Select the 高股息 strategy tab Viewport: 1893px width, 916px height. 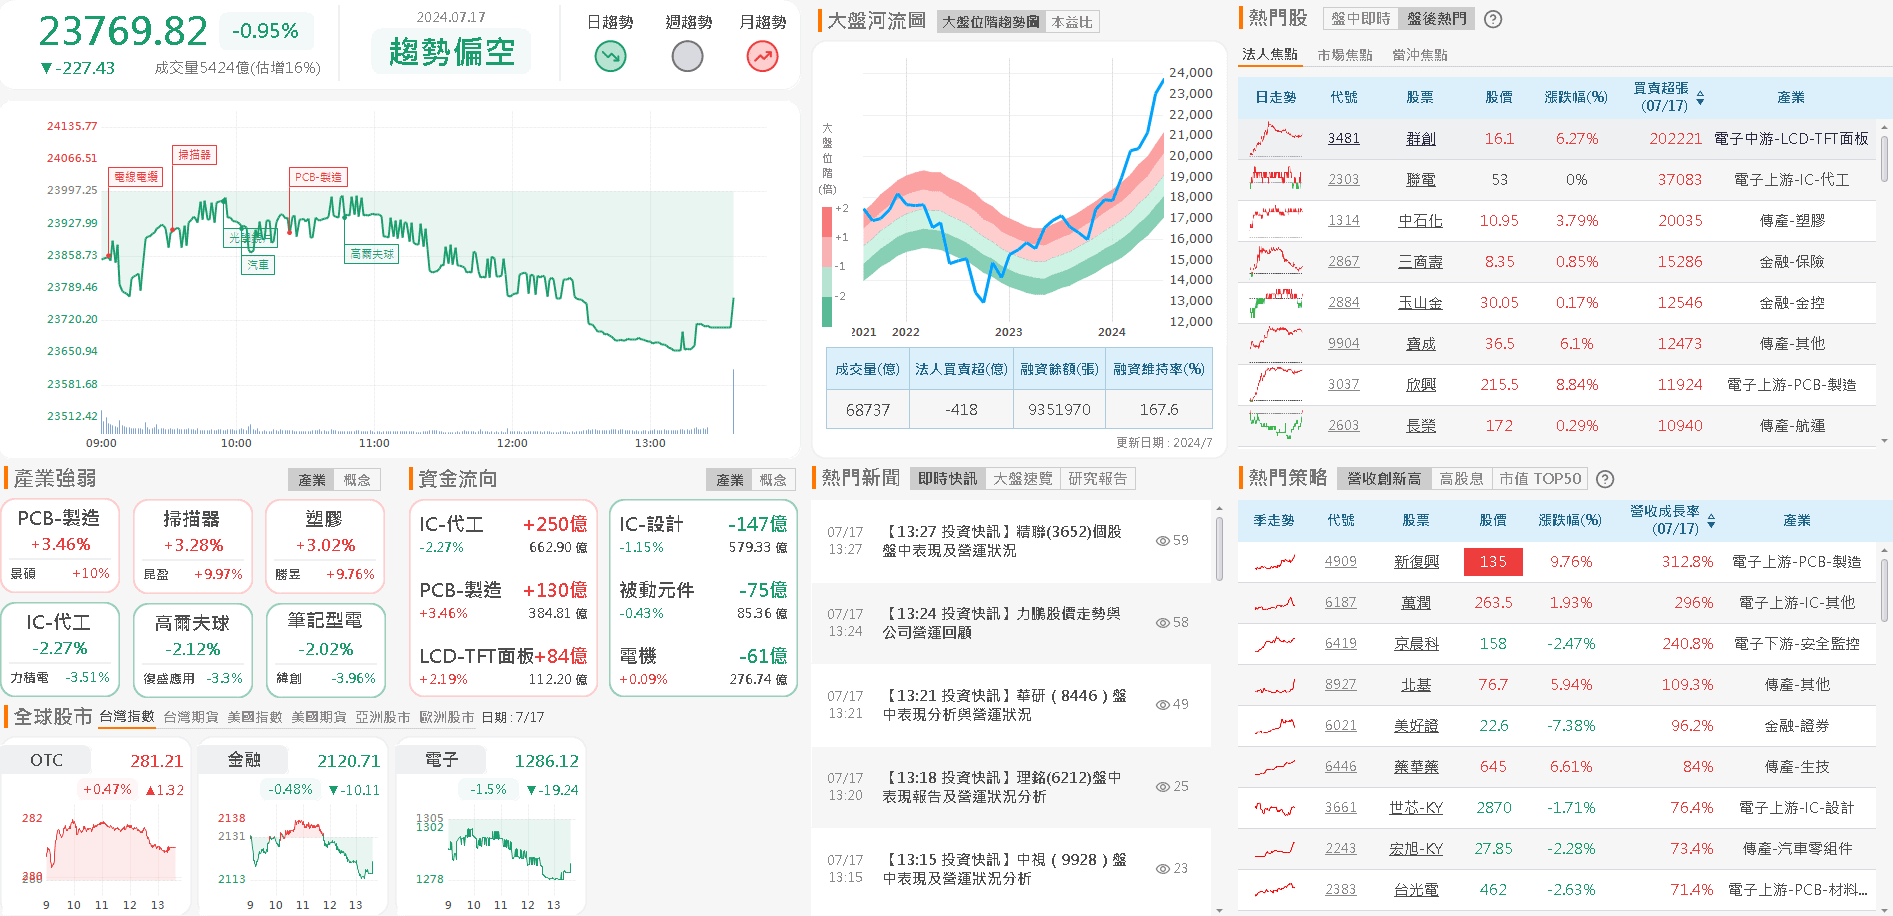(1462, 479)
